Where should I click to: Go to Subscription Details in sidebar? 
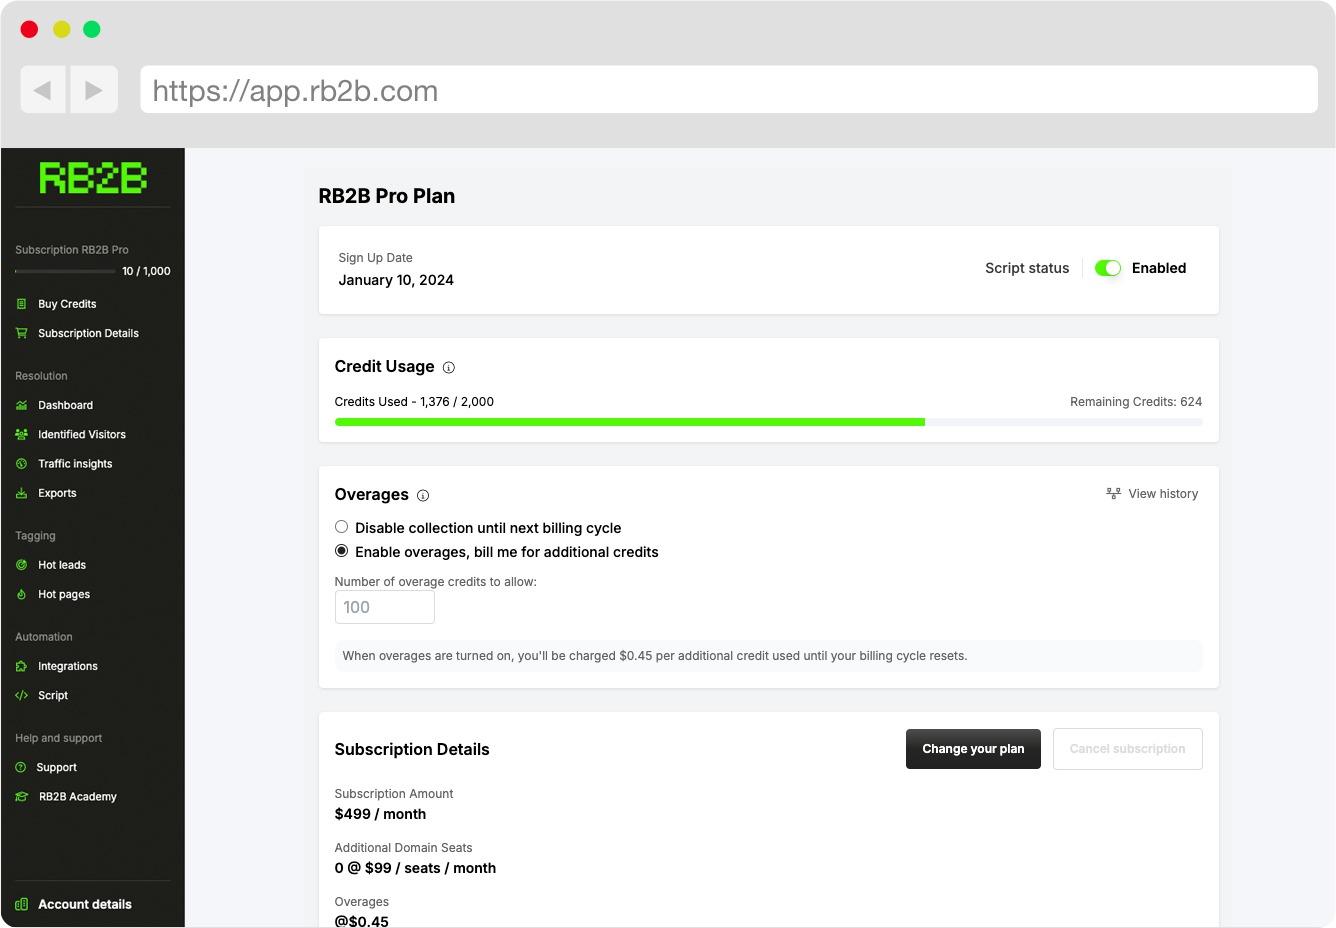tap(88, 333)
